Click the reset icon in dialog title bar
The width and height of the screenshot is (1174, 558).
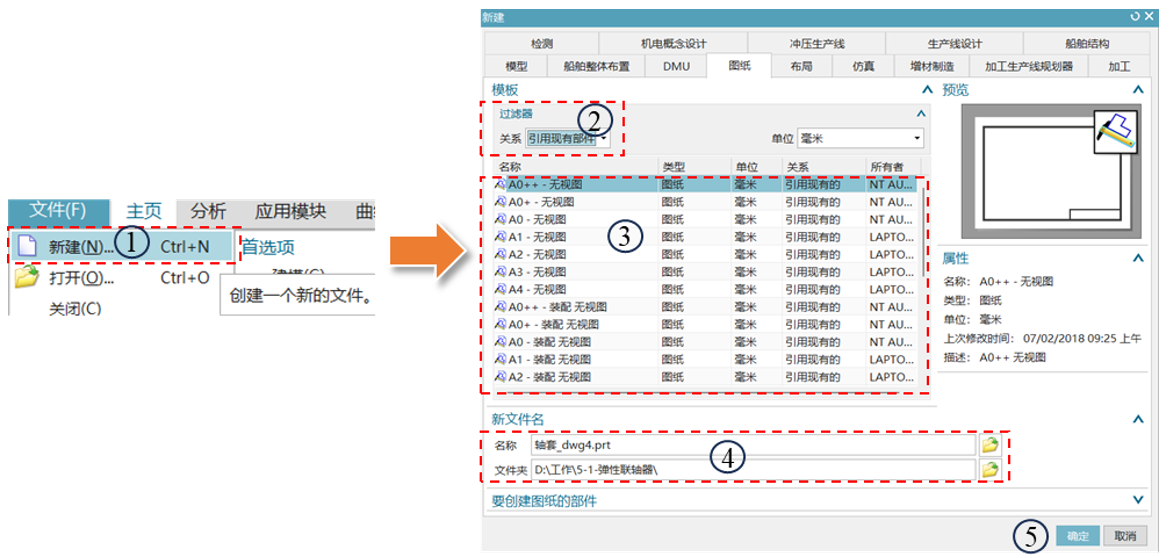[1135, 16]
